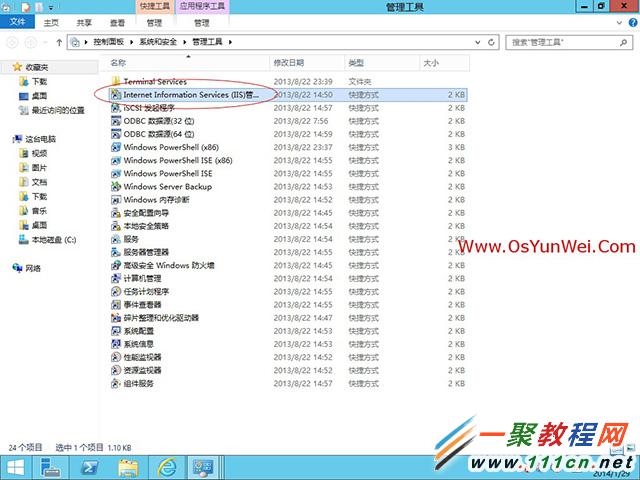Open 最近访问的位置 in navigation pane

tap(58, 110)
